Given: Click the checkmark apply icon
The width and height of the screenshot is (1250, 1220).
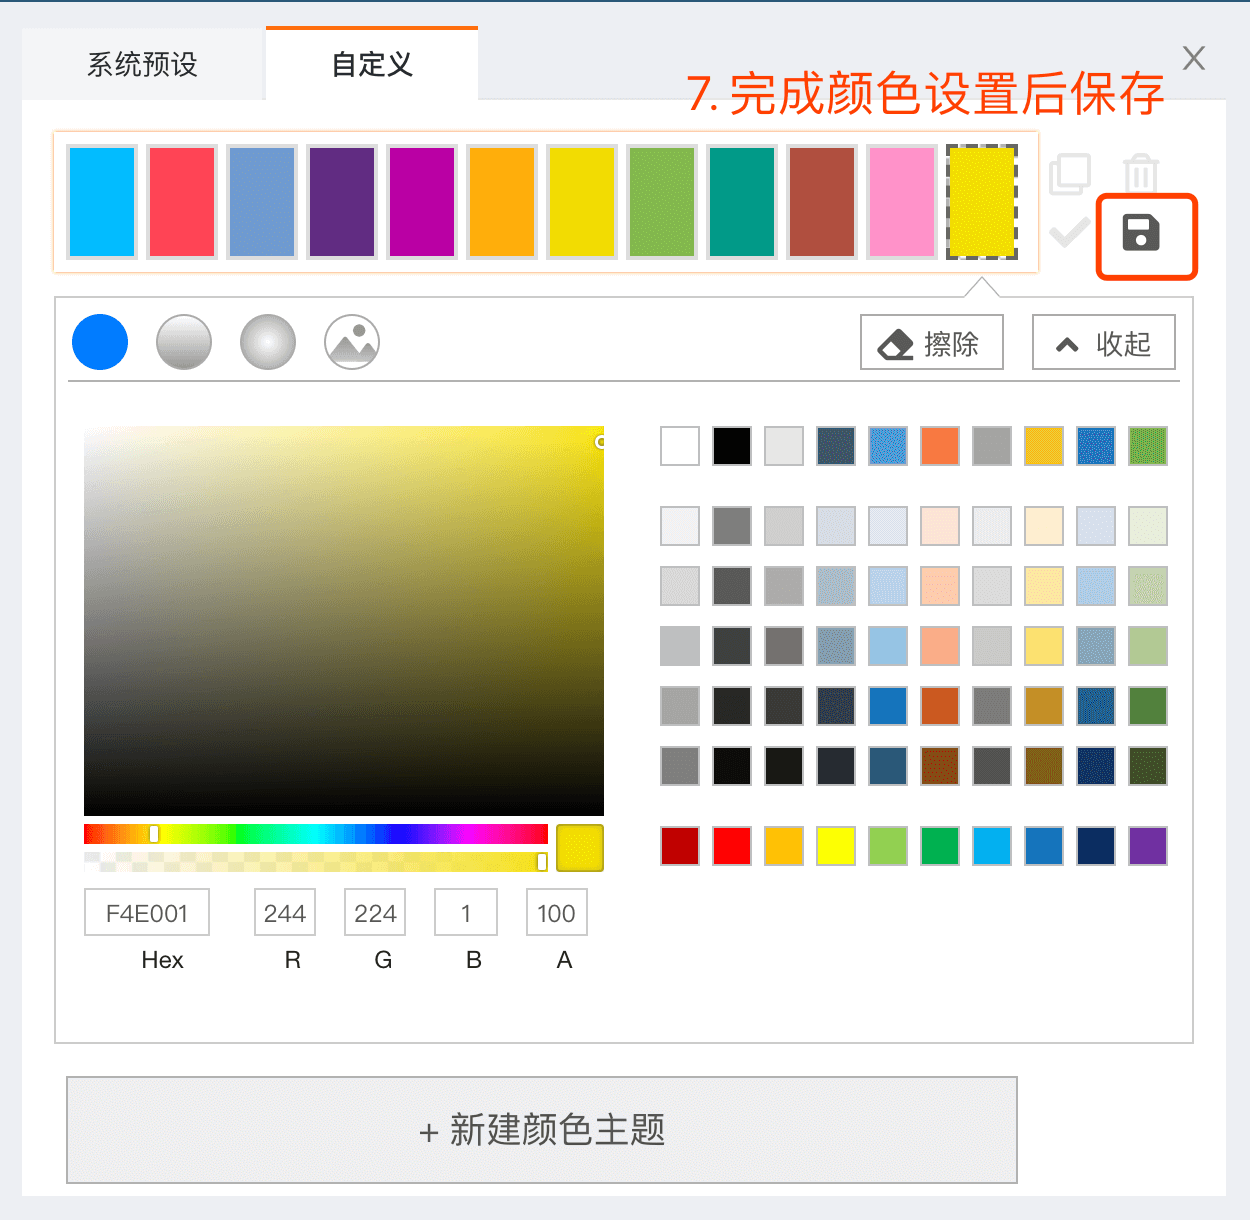Looking at the screenshot, I should click(x=1070, y=234).
